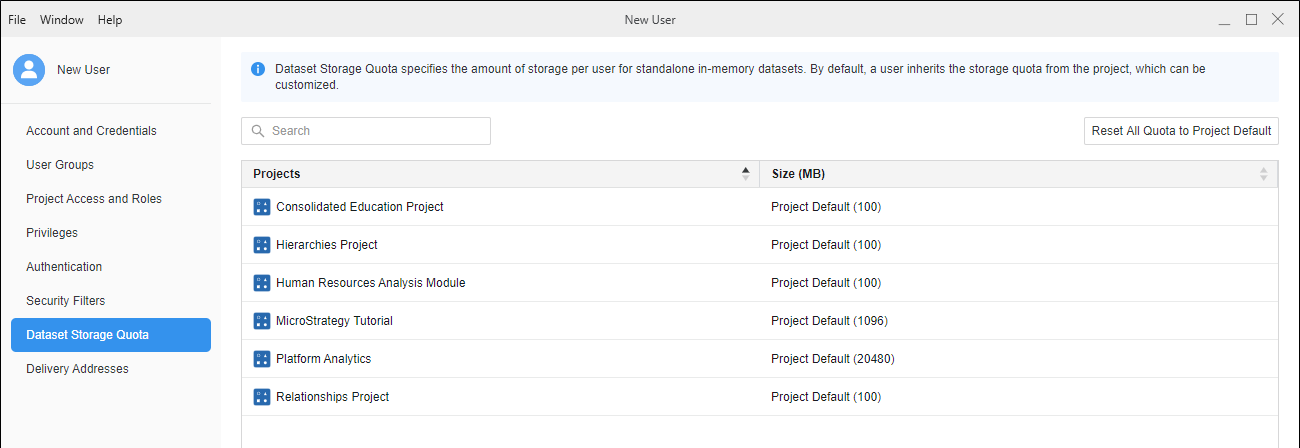Image resolution: width=1300 pixels, height=448 pixels.
Task: Select Platform Analytics quota size value
Action: (832, 359)
